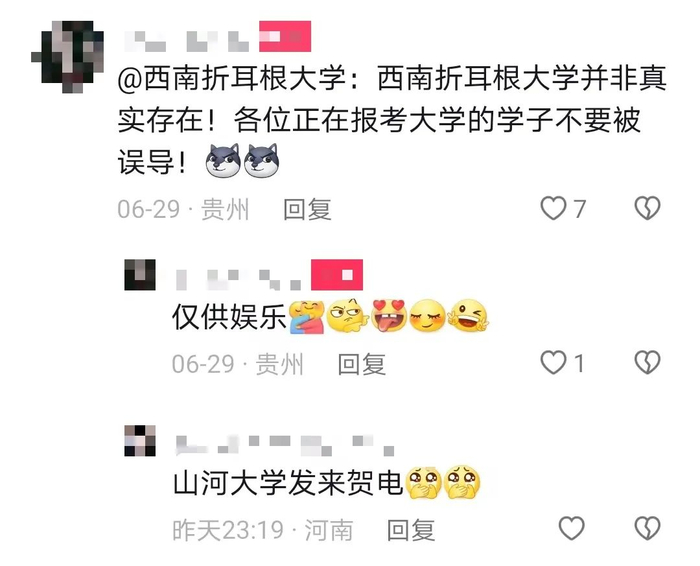700x566 pixels.
Task: Like the 西南折耳根大学 comment with heart icon
Action: pos(553,208)
